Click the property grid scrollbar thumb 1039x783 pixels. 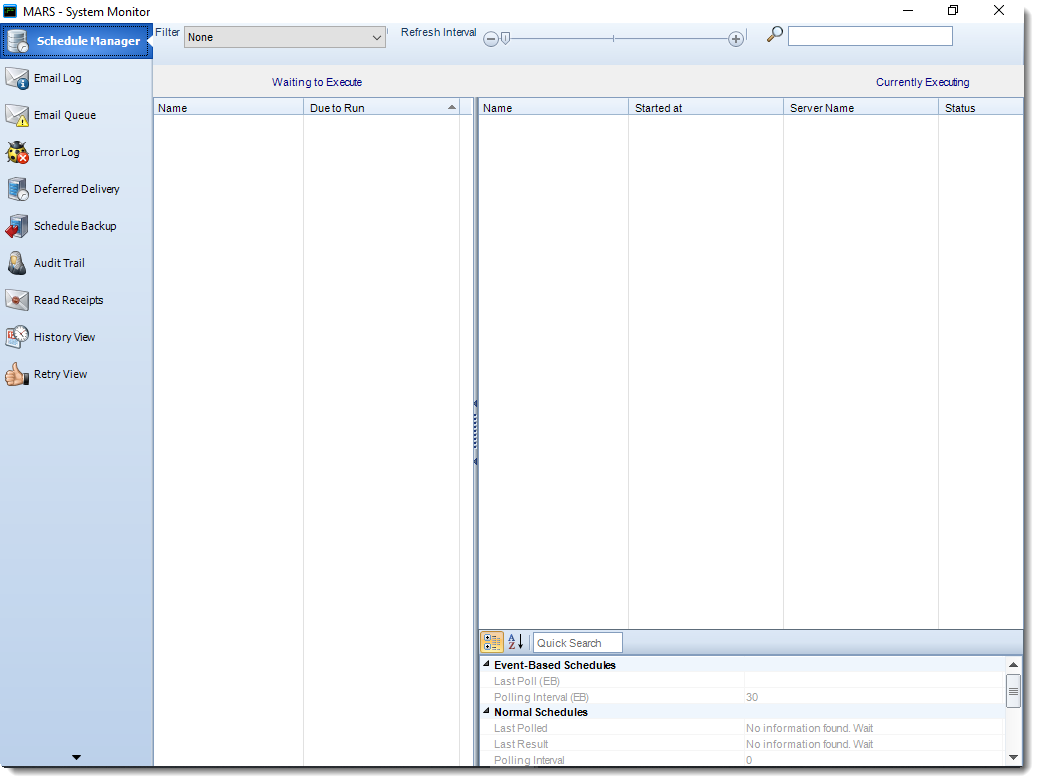[1013, 691]
